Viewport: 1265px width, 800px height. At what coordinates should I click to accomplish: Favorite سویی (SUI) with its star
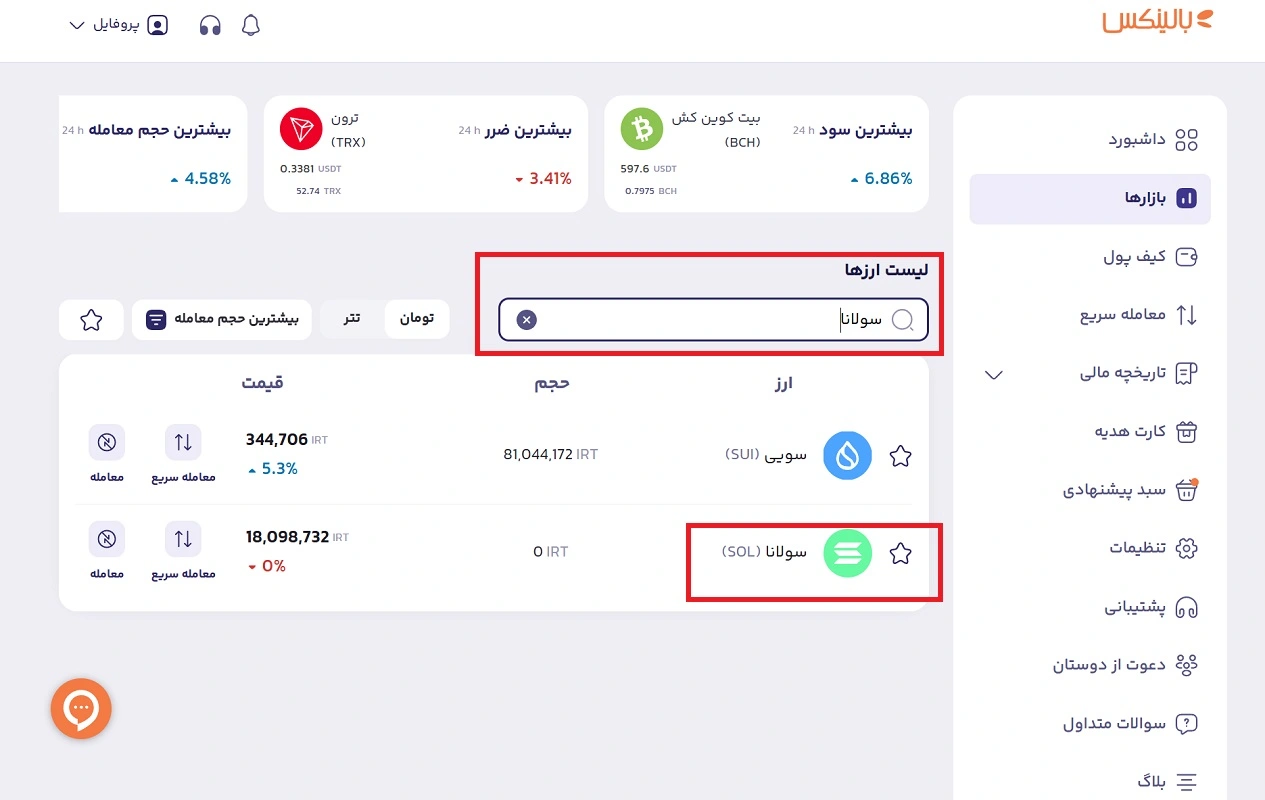(901, 456)
